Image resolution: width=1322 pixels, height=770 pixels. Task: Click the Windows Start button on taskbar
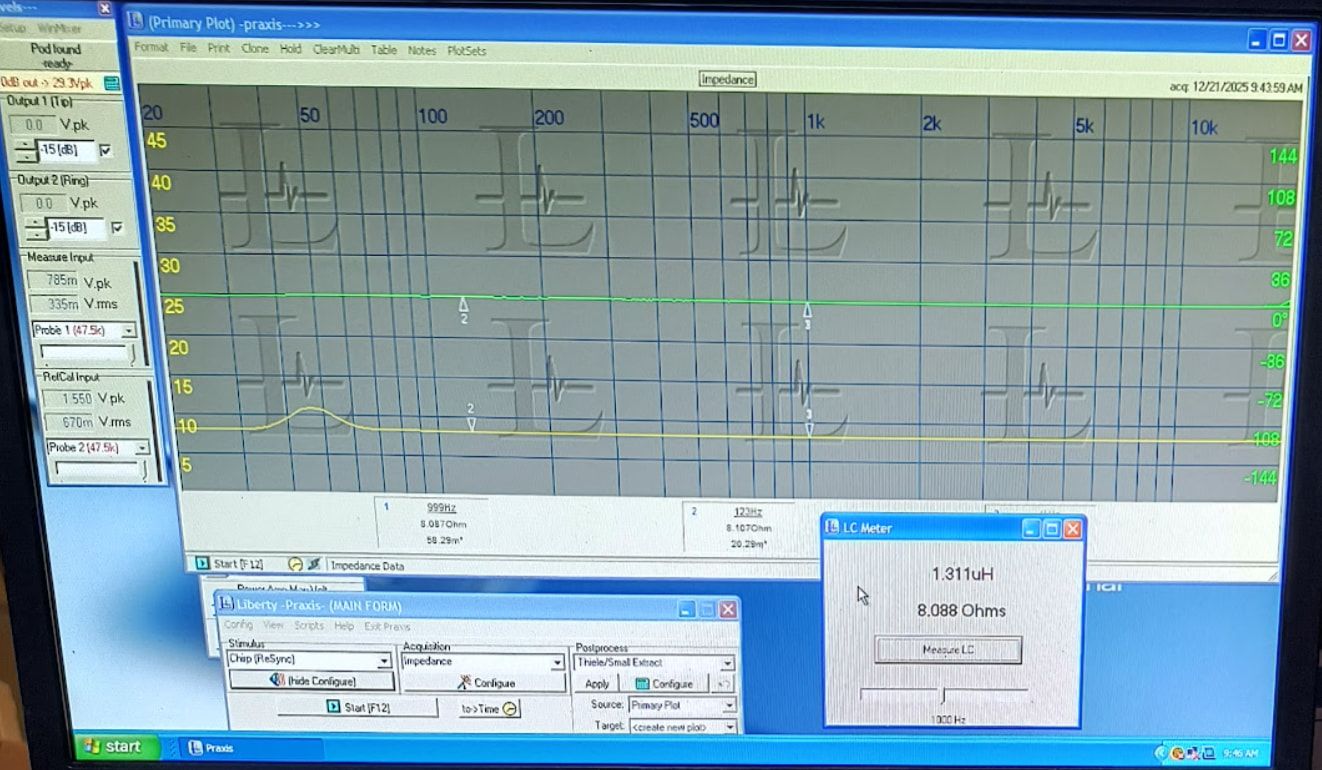[x=113, y=747]
